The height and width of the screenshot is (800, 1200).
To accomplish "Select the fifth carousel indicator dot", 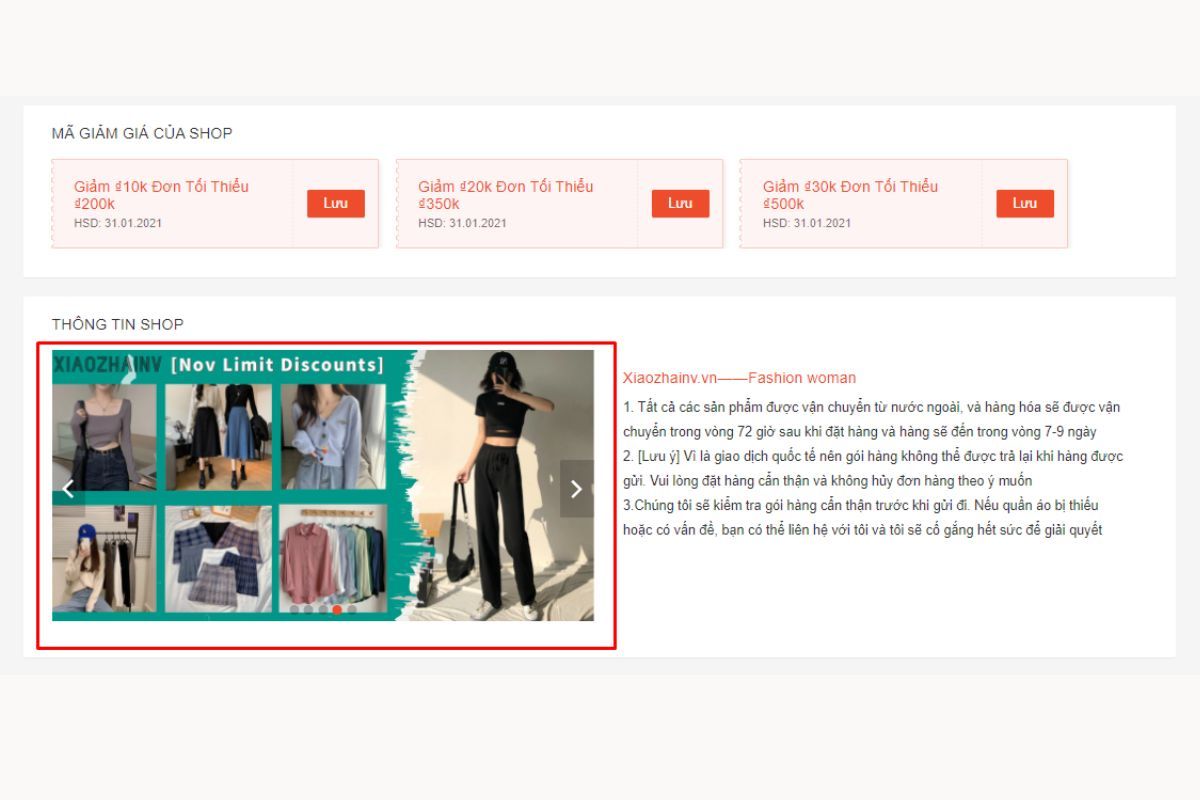I will click(x=351, y=609).
